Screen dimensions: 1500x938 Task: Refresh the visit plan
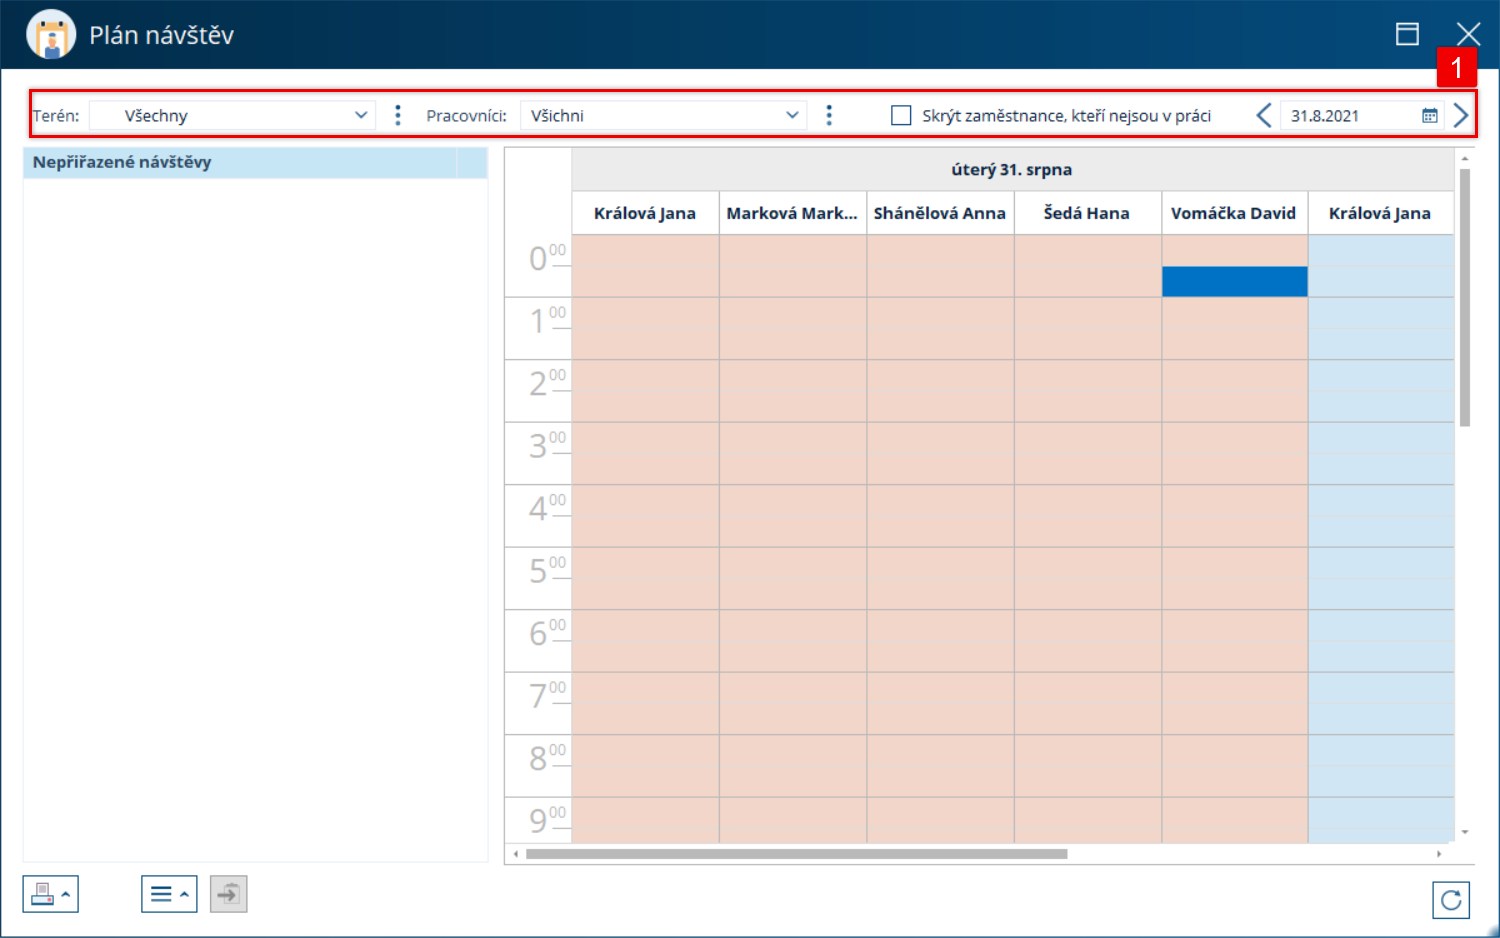click(x=1451, y=900)
